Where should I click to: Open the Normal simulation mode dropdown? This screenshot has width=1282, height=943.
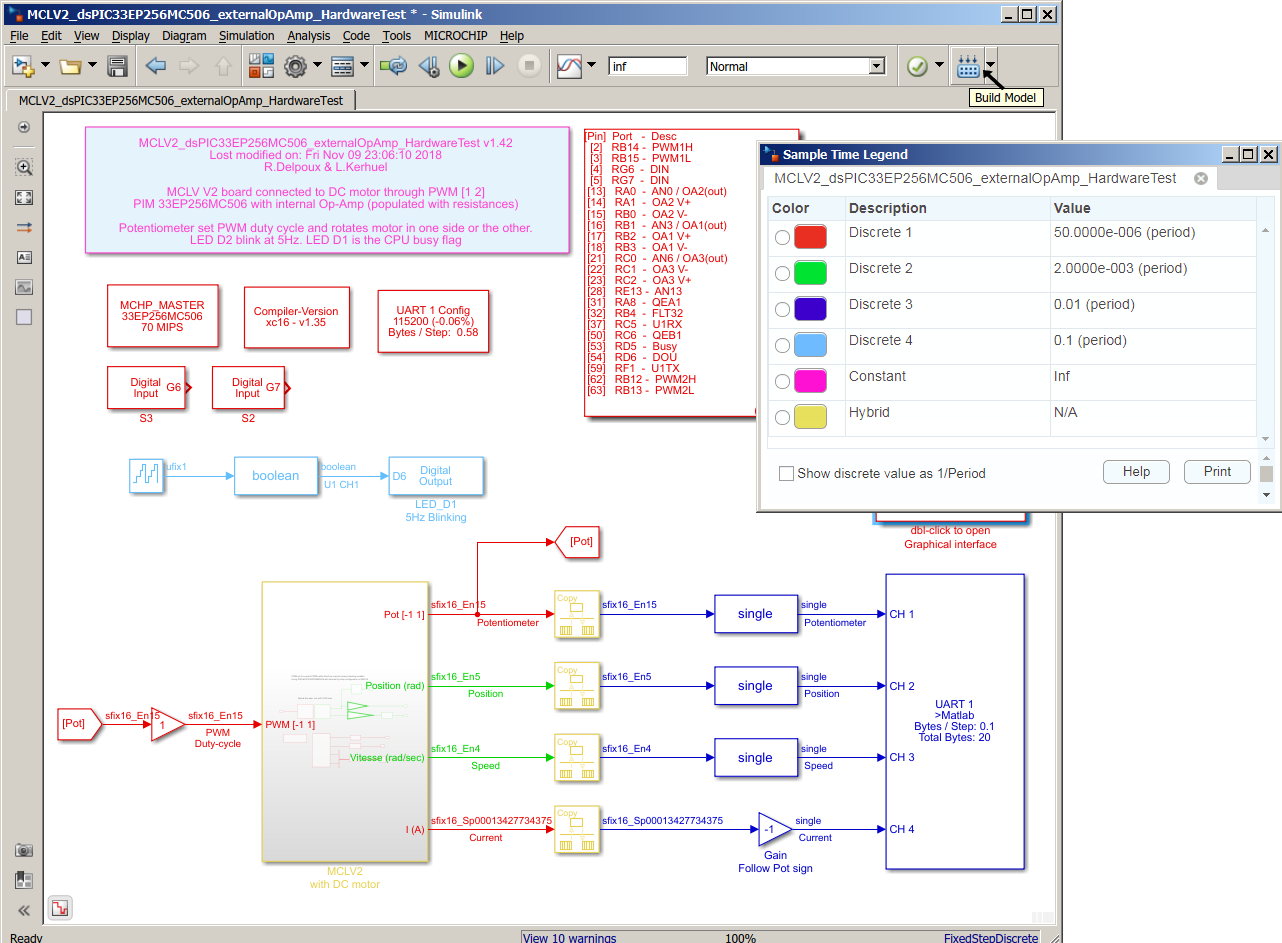[x=876, y=67]
